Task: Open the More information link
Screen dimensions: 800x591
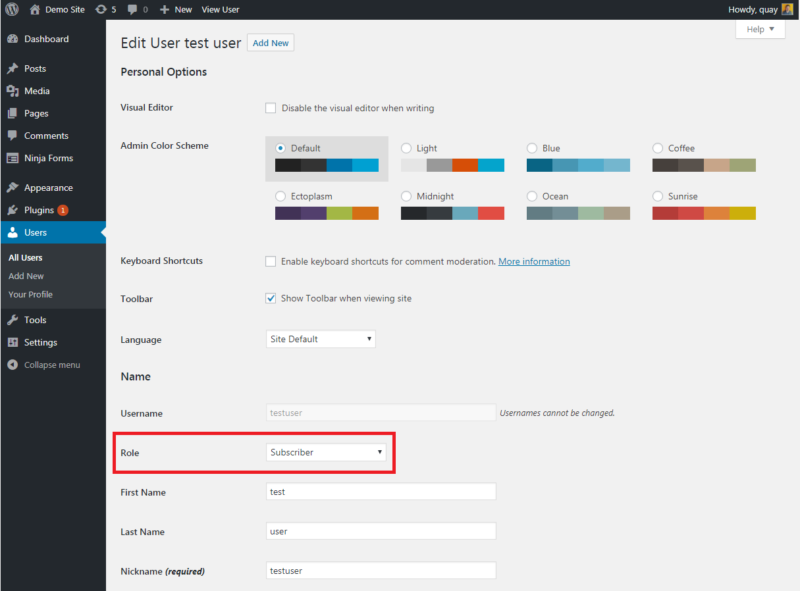Action: (x=534, y=261)
